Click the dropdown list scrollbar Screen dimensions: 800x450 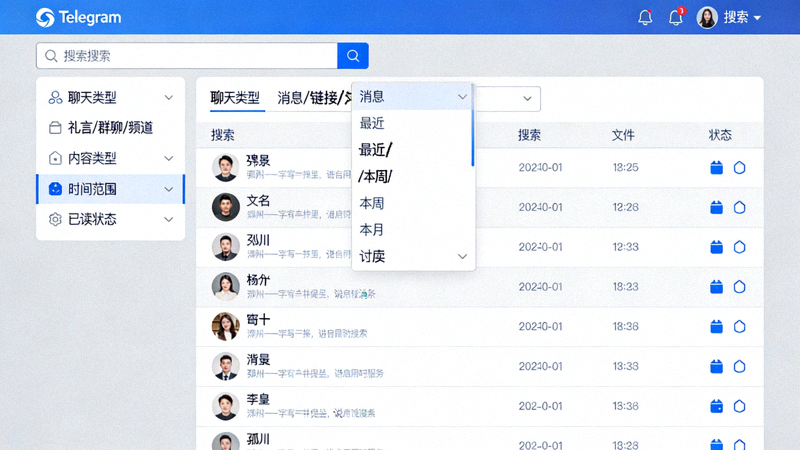click(x=473, y=125)
